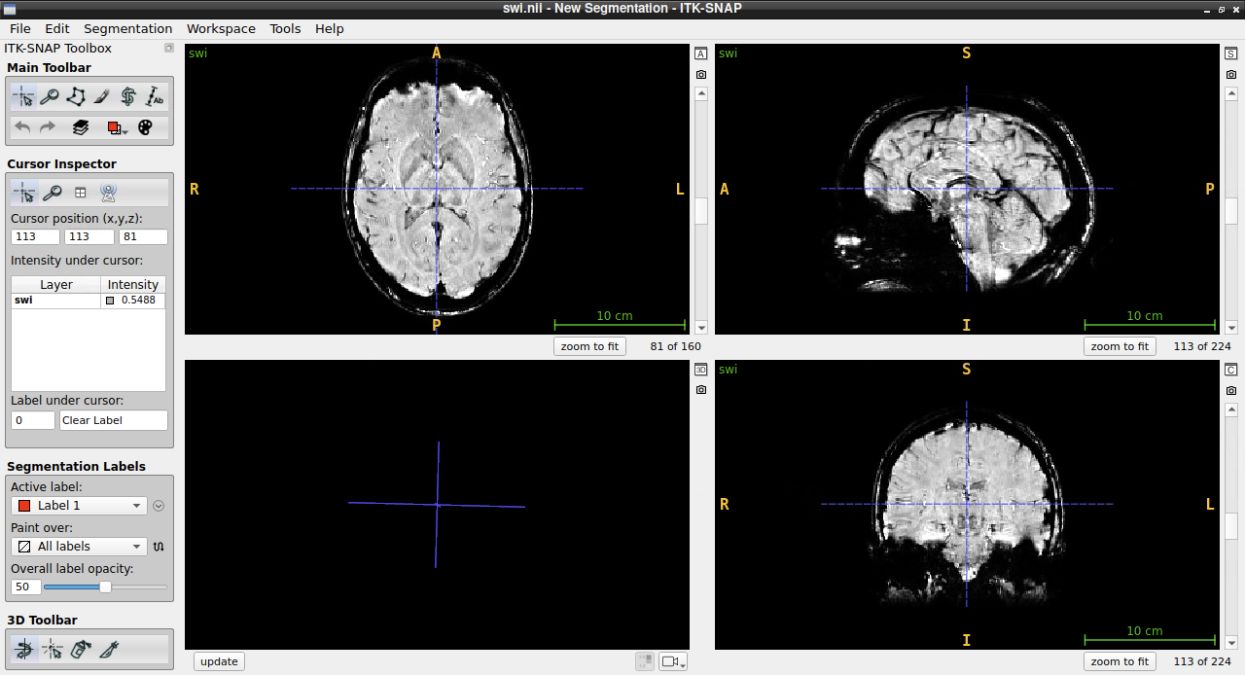Open the Tools menu
Screen dimensions: 1245x675
pos(285,29)
